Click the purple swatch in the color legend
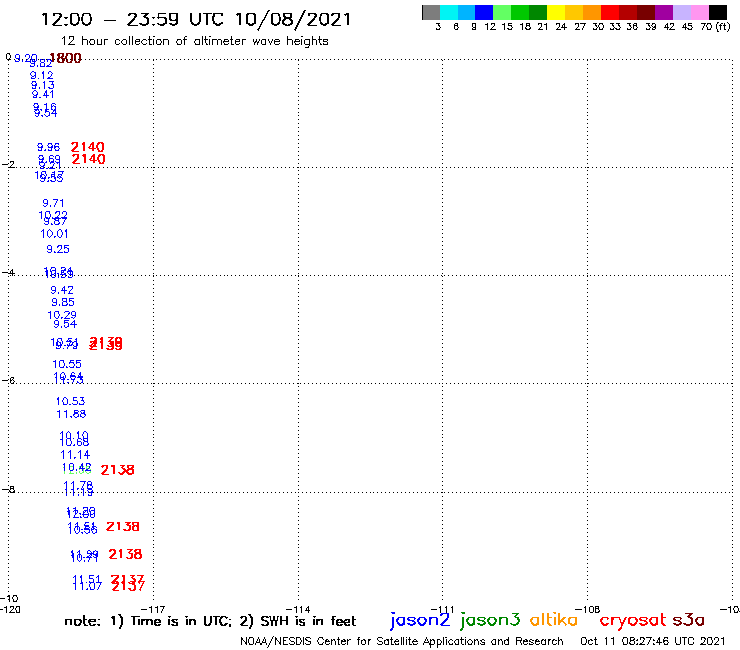The height and width of the screenshot is (650, 740). (664, 12)
